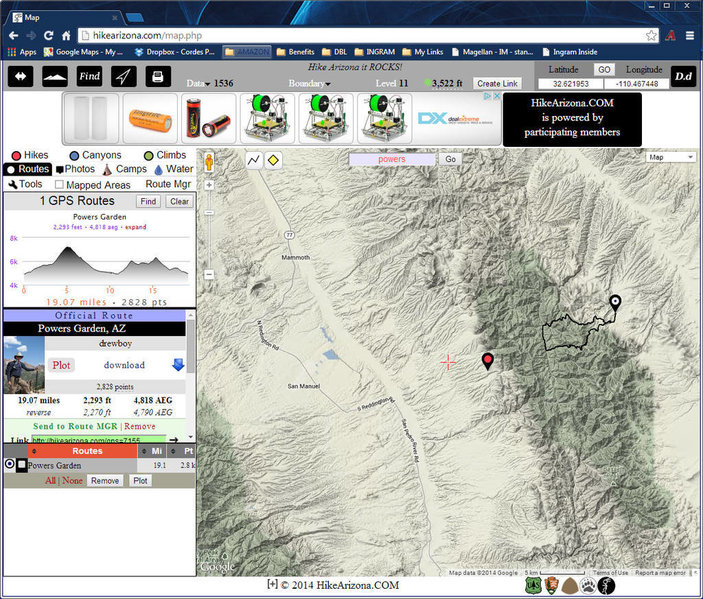
Task: Open the paw print wildlife badge
Action: tap(588, 586)
